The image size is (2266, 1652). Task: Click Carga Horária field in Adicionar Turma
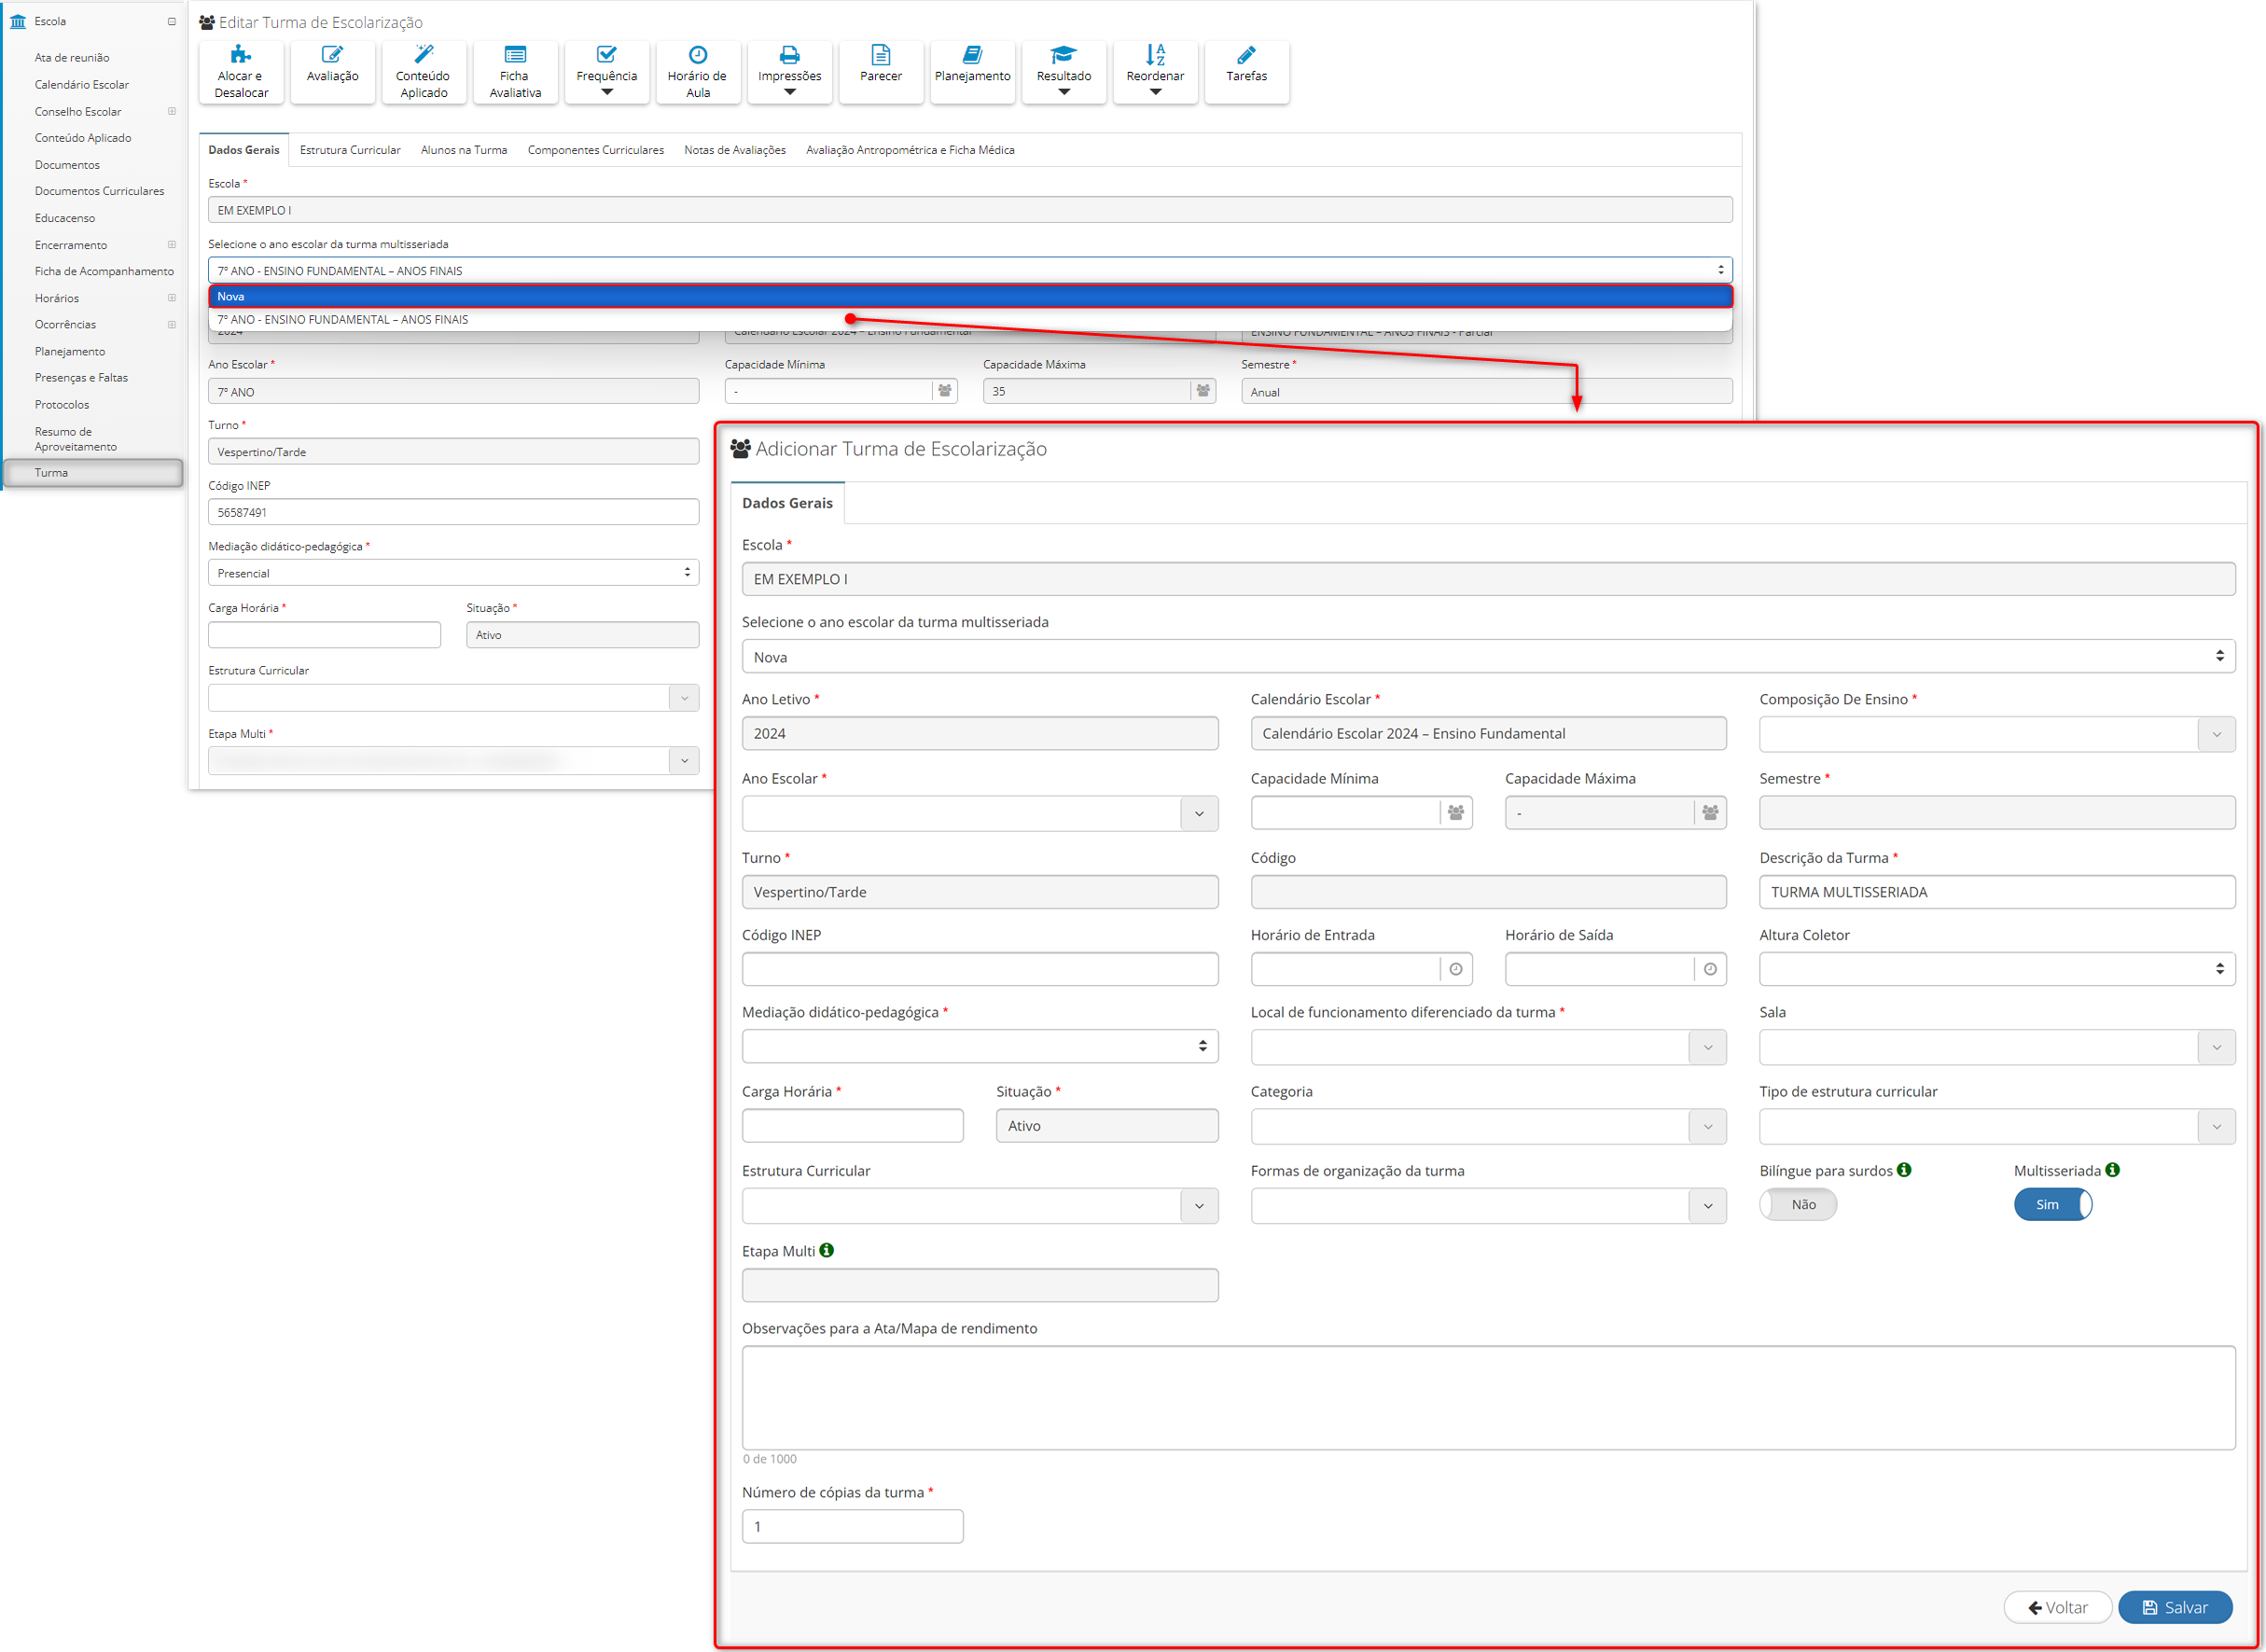coord(852,1125)
